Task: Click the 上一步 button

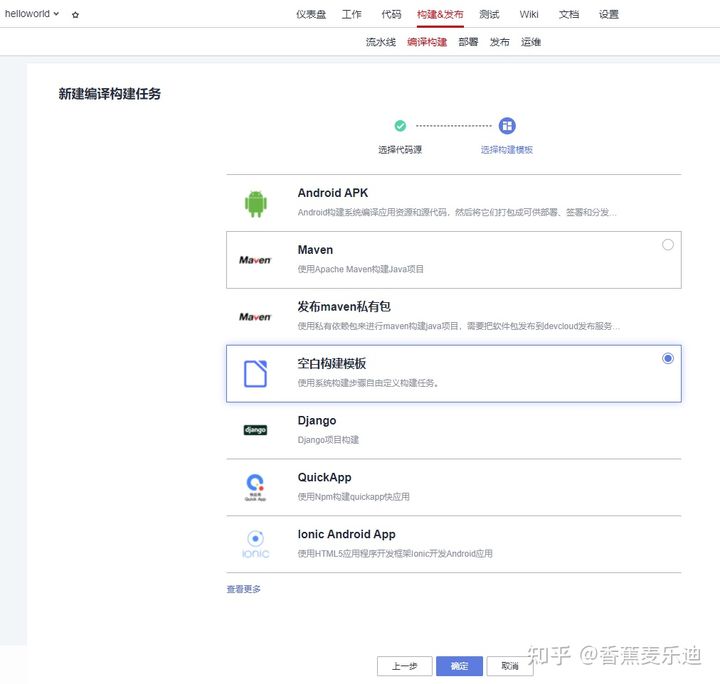Action: [405, 666]
